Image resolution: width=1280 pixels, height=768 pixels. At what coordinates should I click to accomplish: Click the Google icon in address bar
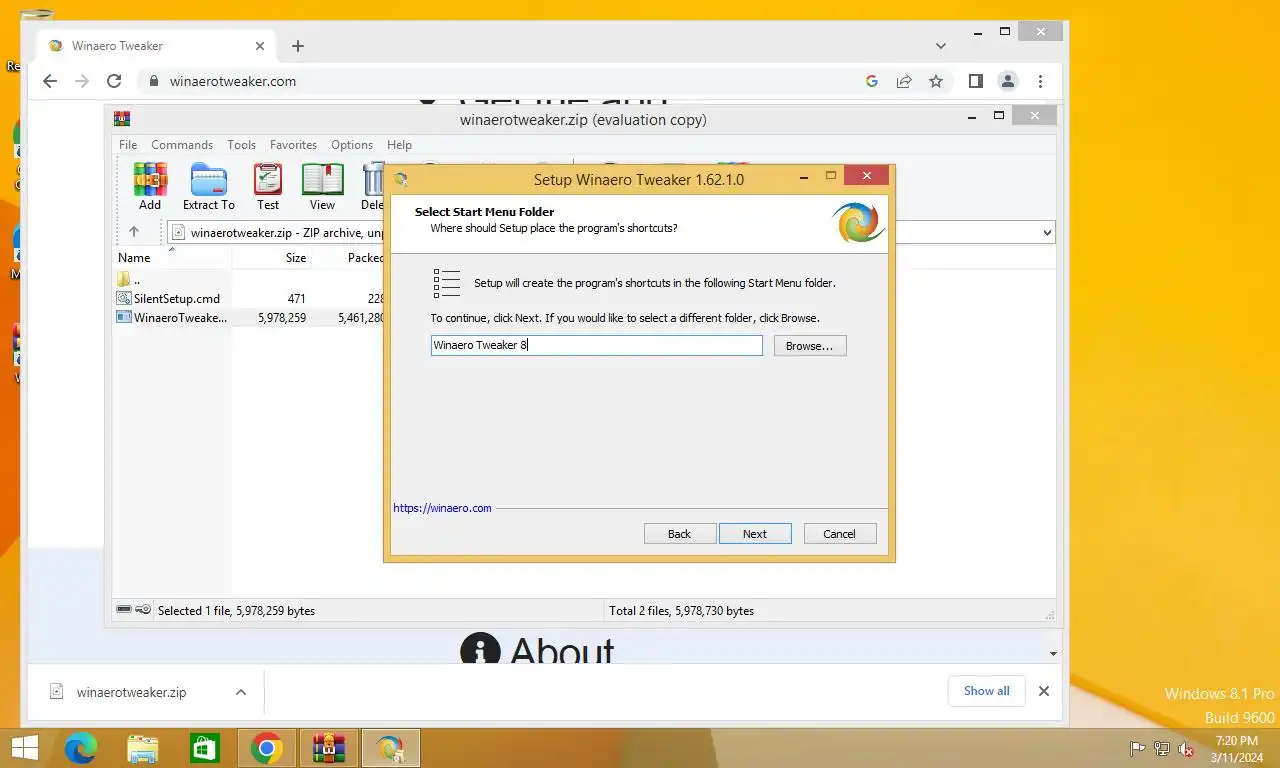(872, 81)
